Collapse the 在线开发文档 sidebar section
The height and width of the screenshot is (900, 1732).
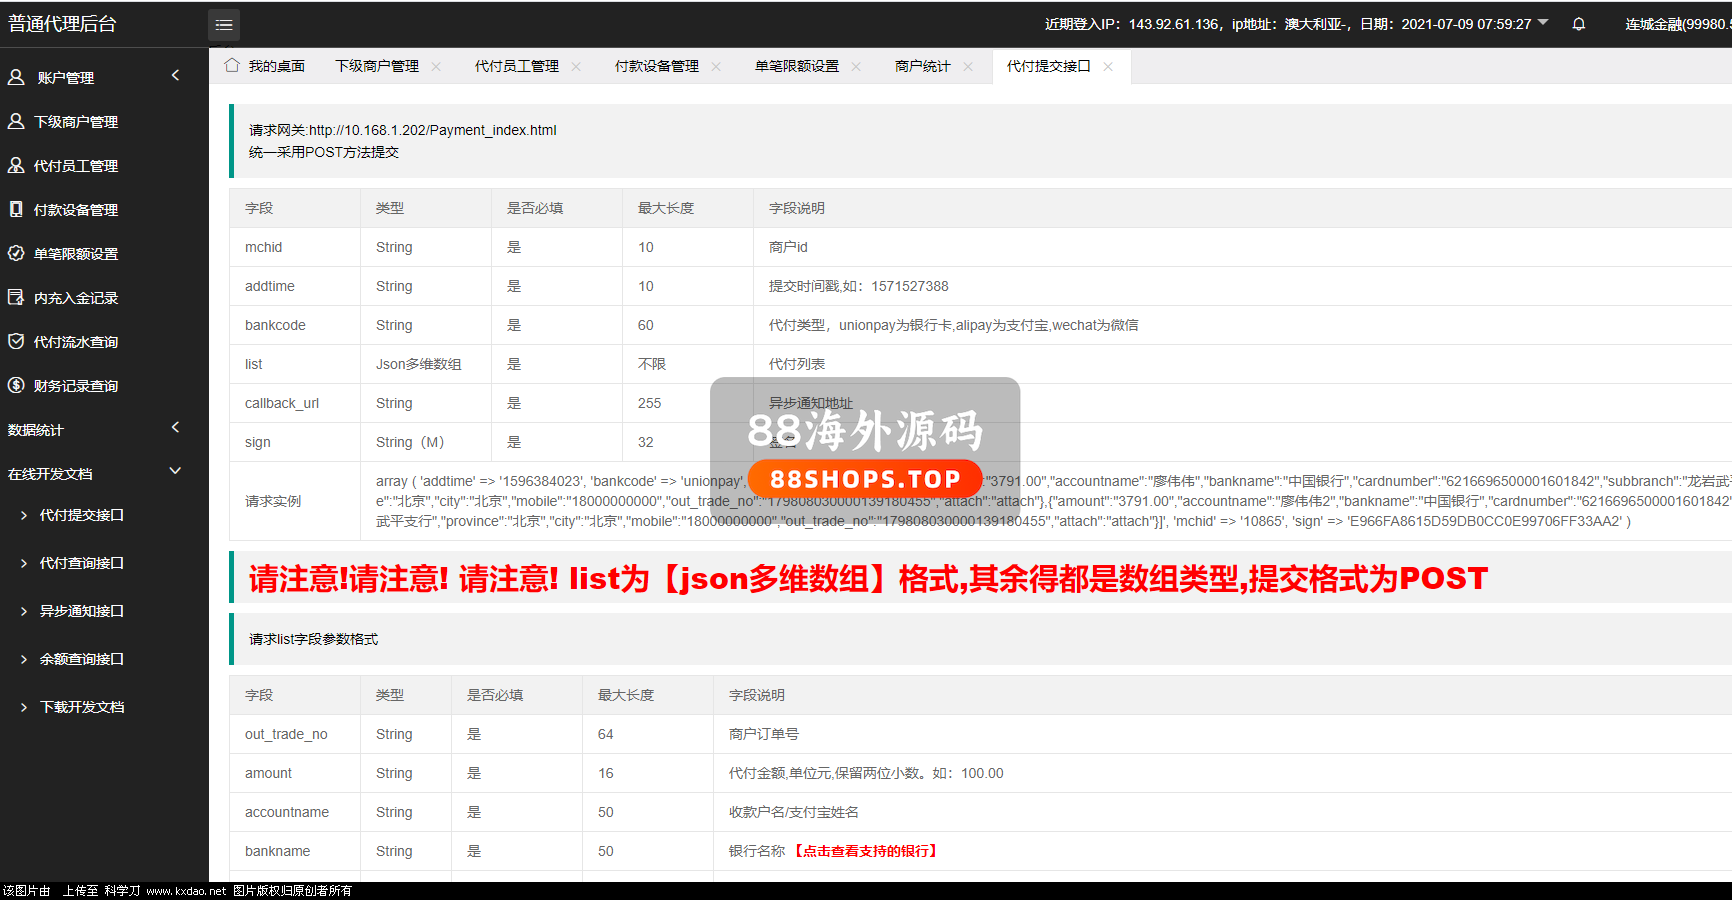175,471
